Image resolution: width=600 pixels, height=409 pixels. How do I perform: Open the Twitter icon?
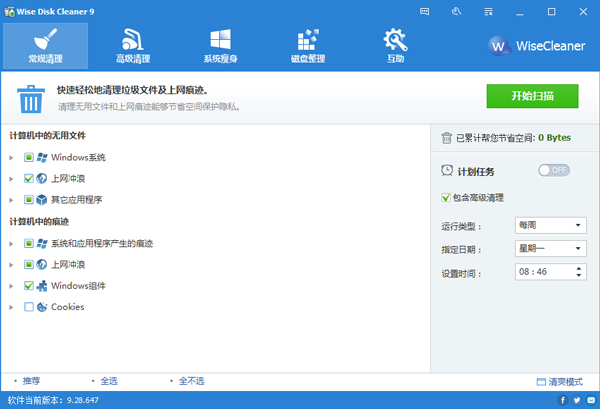pyautogui.click(x=577, y=400)
